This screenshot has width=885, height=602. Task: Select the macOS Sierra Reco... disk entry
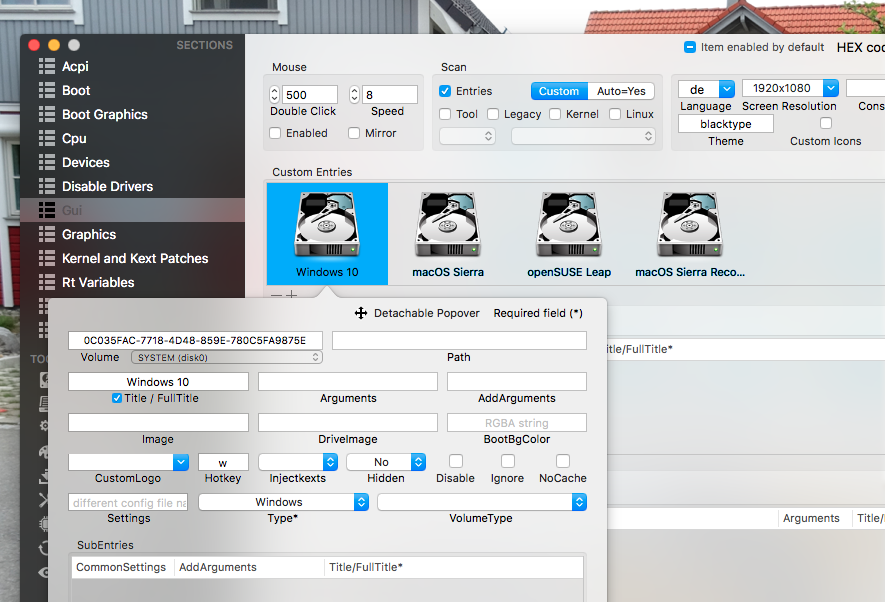tap(690, 234)
